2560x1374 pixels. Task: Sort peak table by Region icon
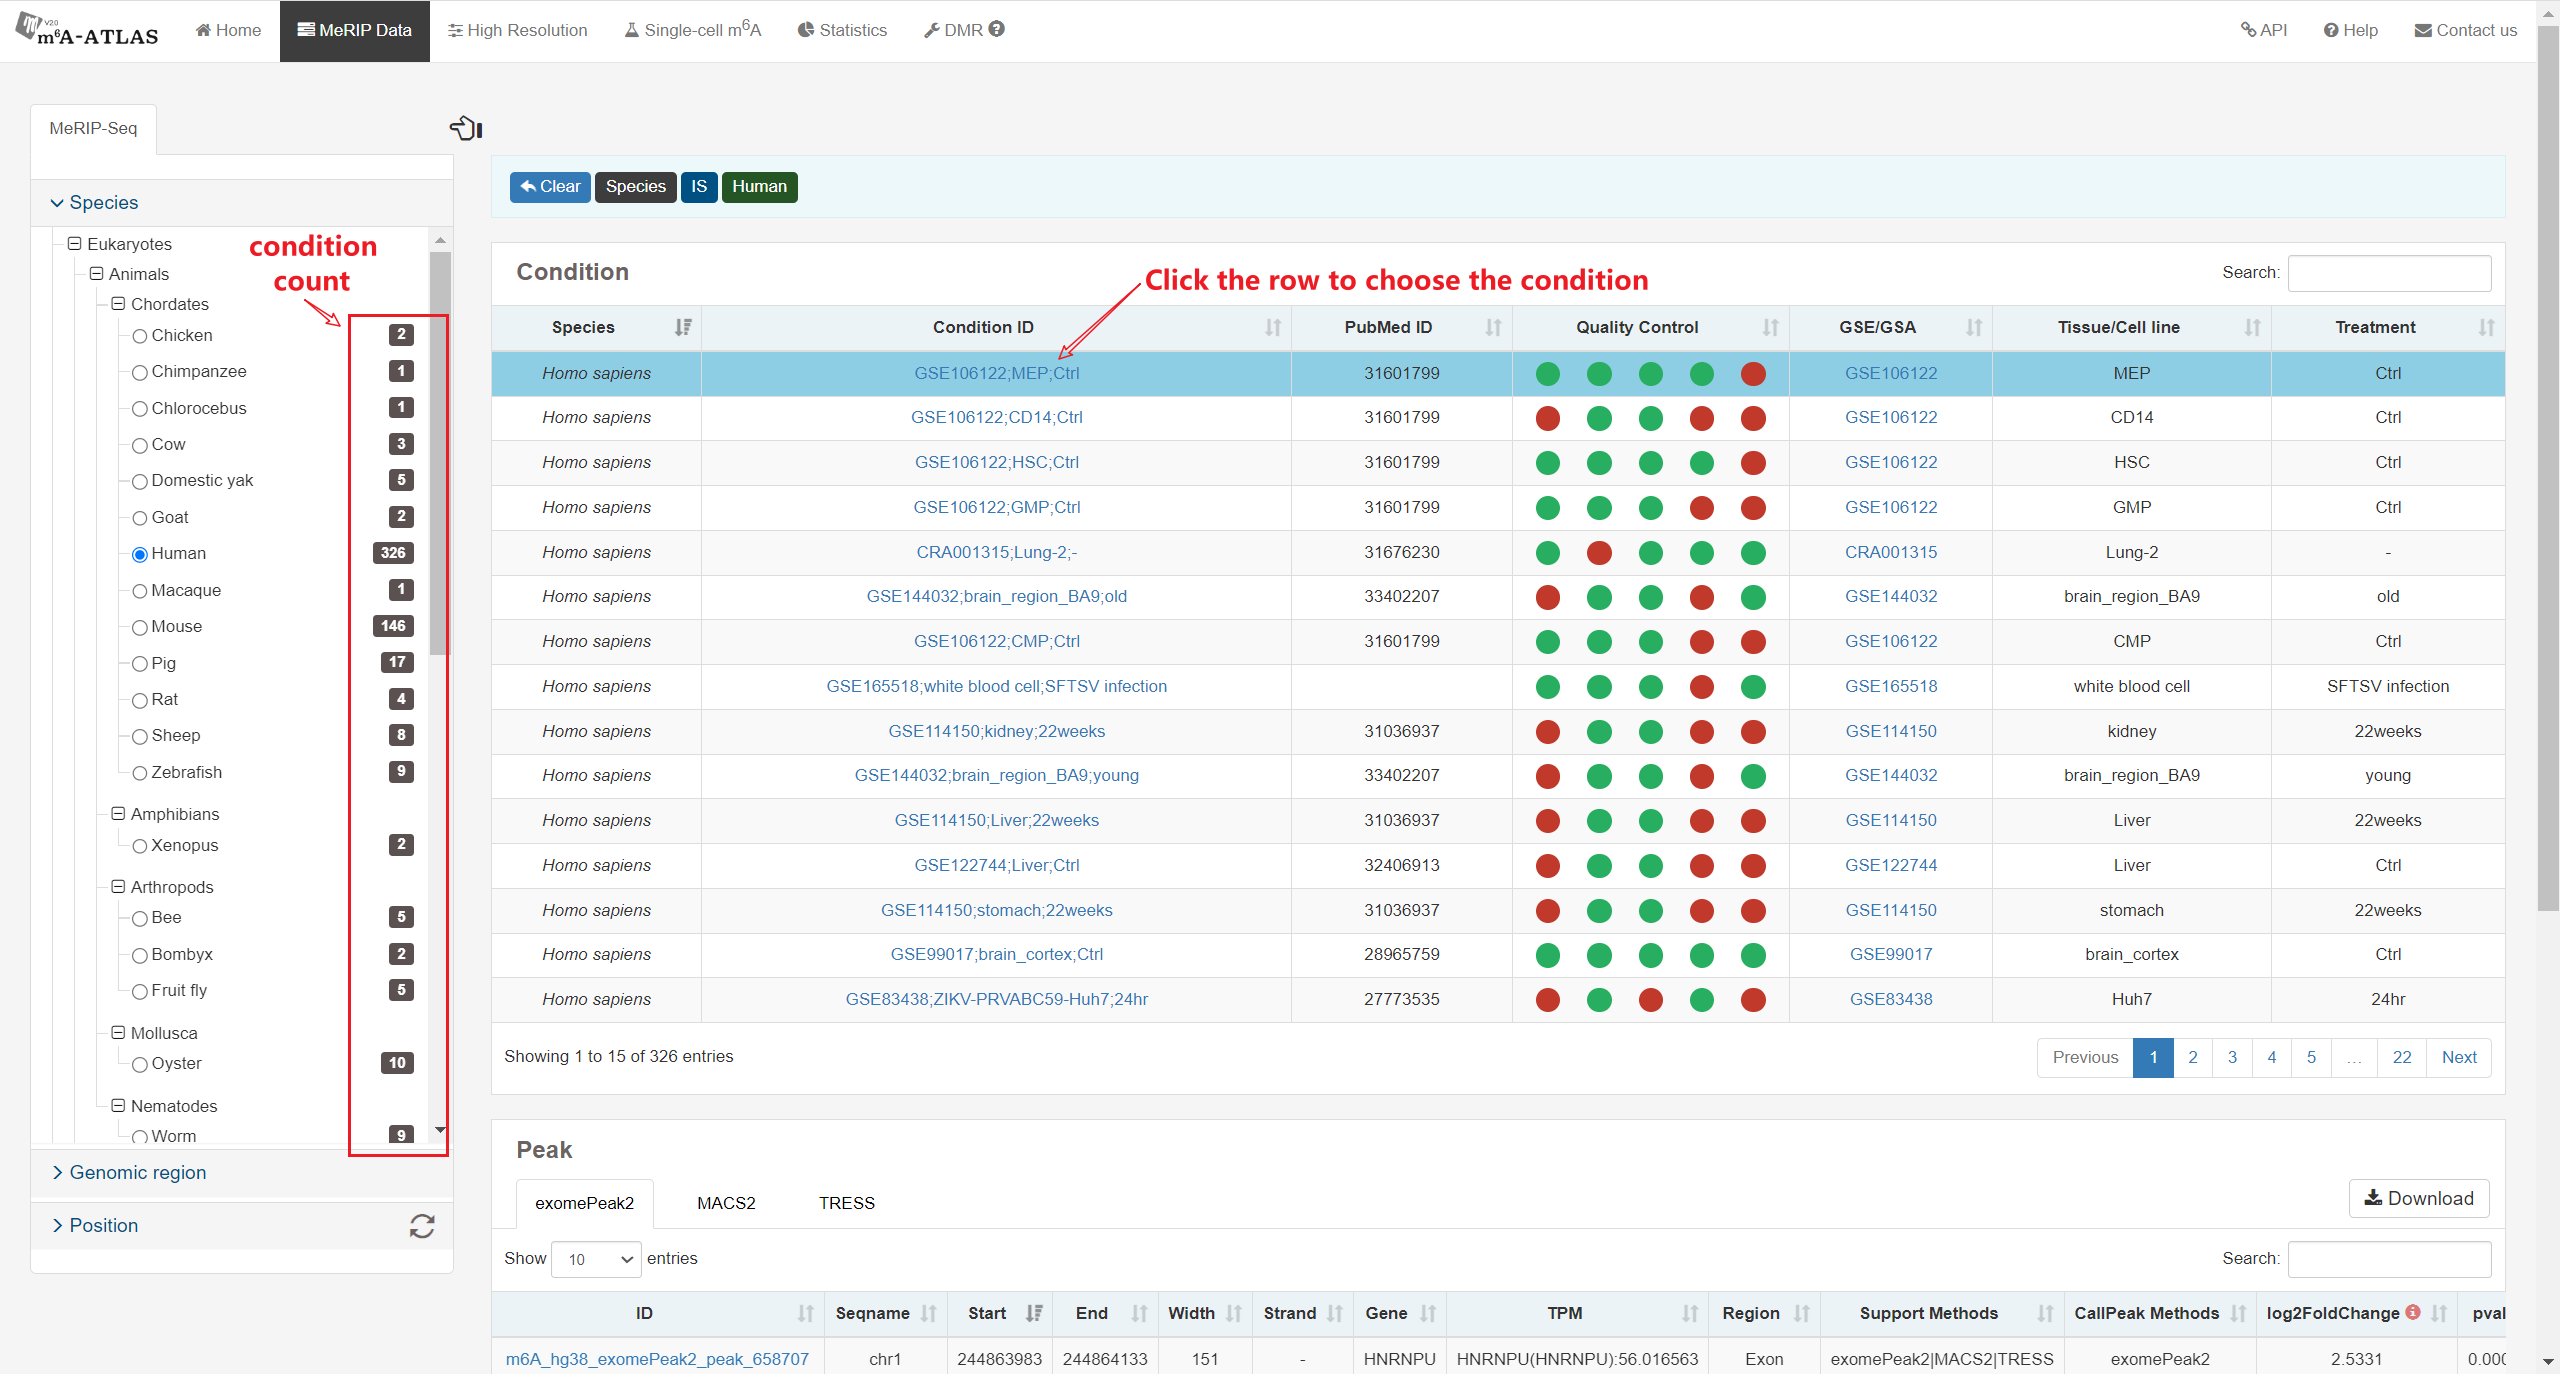click(x=1802, y=1313)
